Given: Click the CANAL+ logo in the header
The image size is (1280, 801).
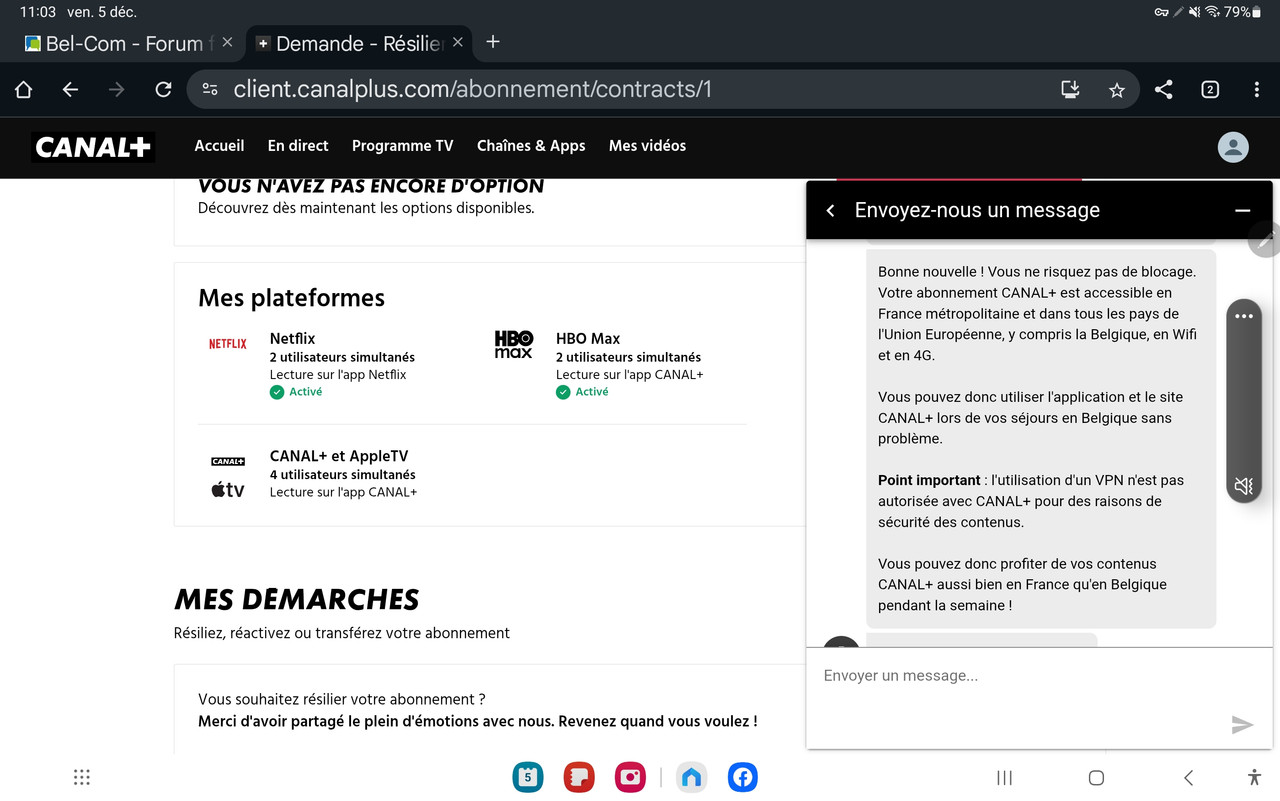Looking at the screenshot, I should (x=92, y=146).
